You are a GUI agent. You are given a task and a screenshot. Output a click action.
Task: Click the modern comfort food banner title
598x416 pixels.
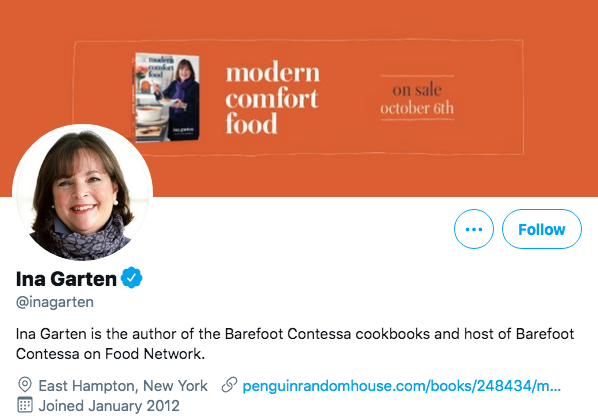click(273, 98)
